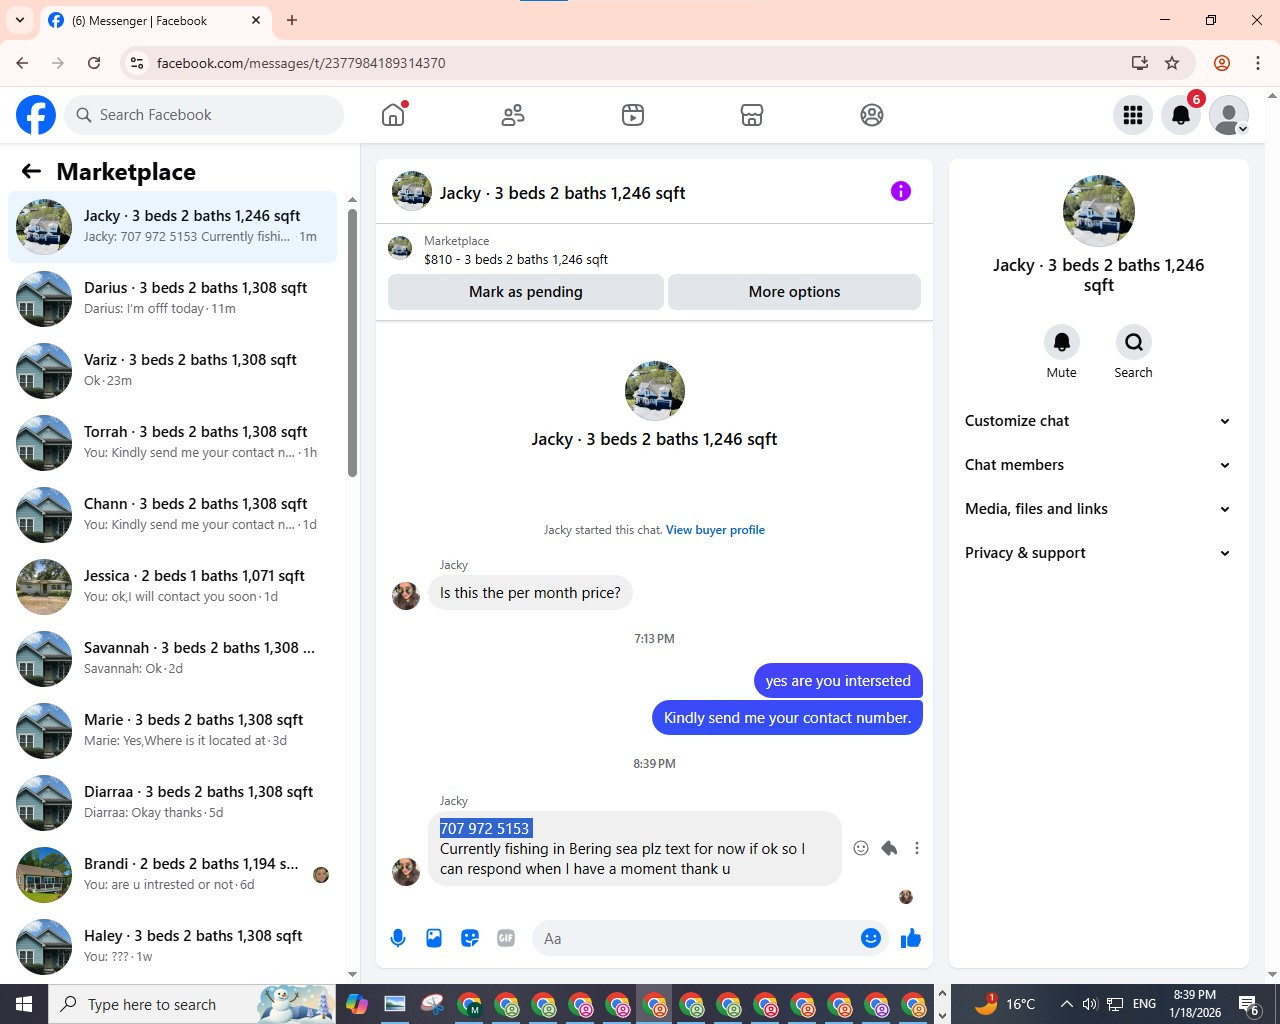Select the Jacky conversation in the list
Image resolution: width=1280 pixels, height=1024 pixels.
[x=173, y=226]
